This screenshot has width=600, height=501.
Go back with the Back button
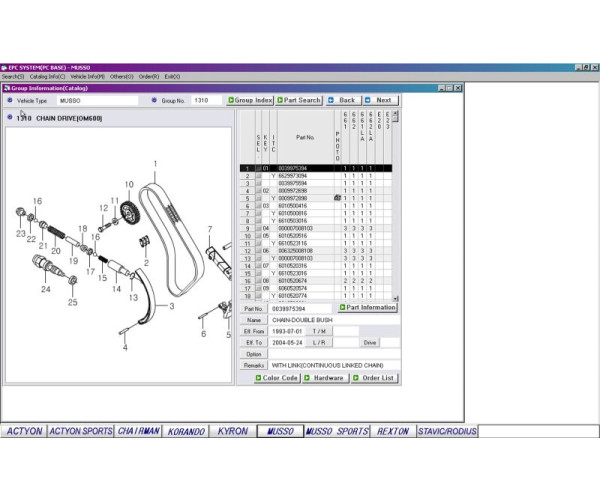[x=345, y=100]
